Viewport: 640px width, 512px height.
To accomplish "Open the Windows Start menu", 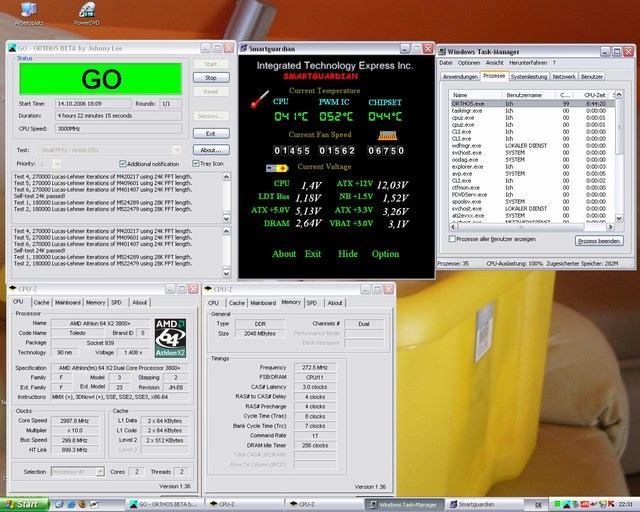I will pyautogui.click(x=24, y=504).
